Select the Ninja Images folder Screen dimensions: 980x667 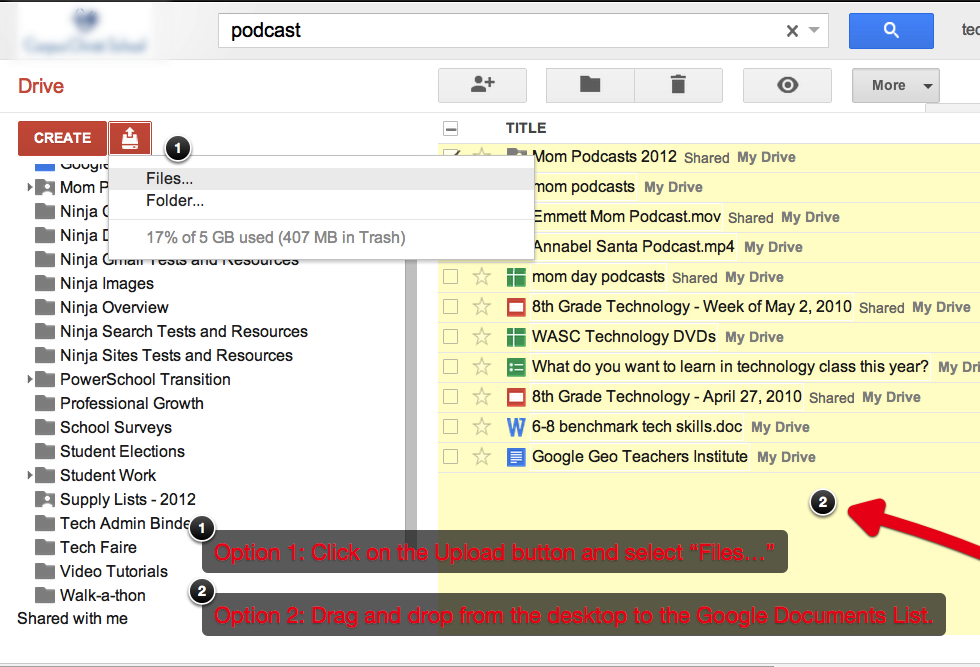pyautogui.click(x=107, y=283)
